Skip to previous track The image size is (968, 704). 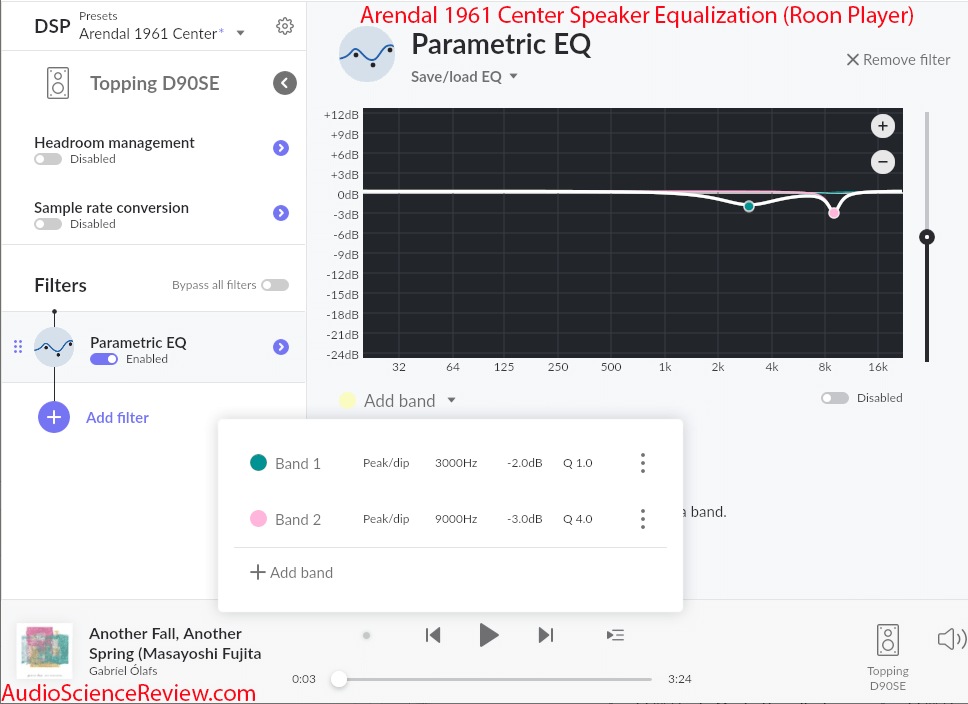[433, 635]
